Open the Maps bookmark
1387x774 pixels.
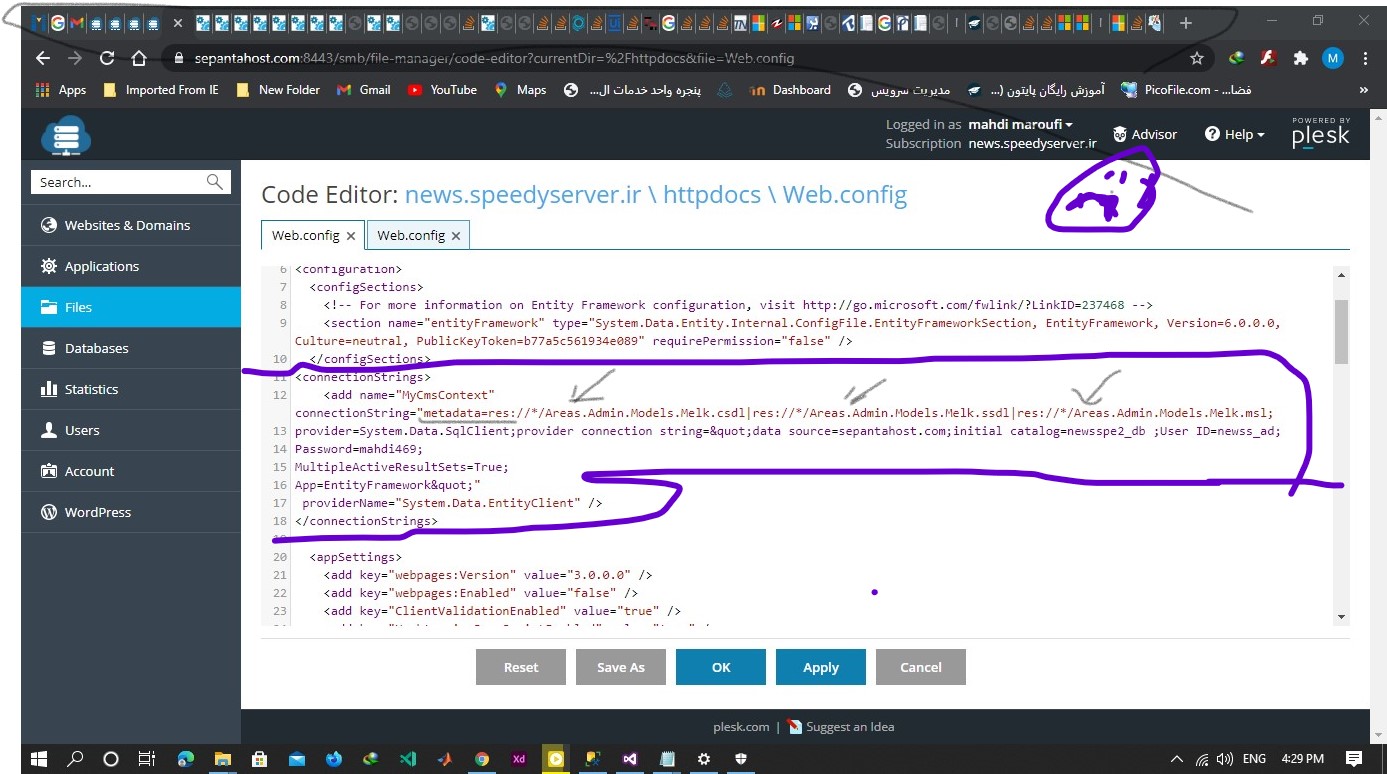(x=520, y=90)
